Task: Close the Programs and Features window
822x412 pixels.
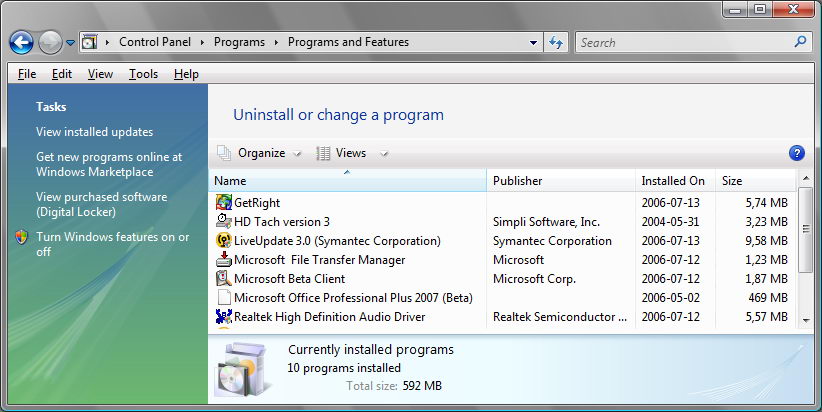Action: coord(793,9)
